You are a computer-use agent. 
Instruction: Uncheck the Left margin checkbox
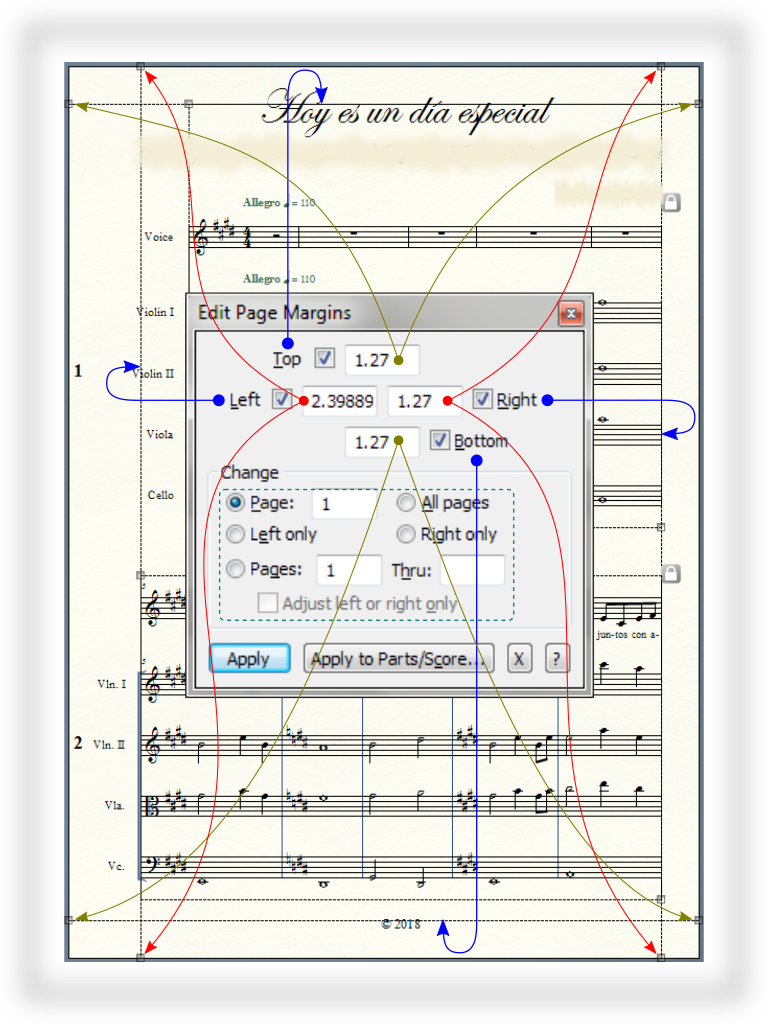coord(281,400)
